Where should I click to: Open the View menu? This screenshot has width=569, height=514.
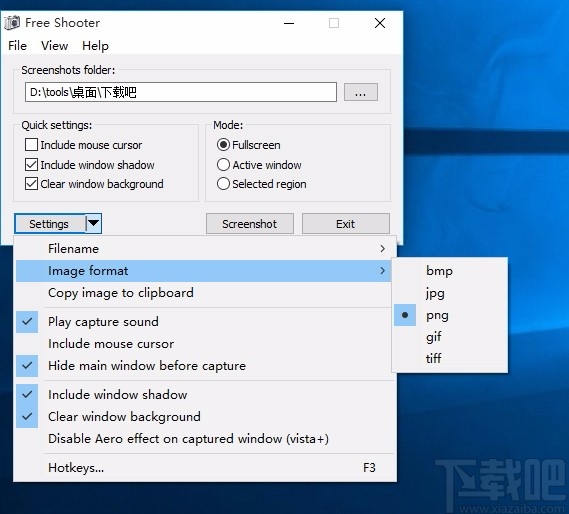click(x=54, y=46)
